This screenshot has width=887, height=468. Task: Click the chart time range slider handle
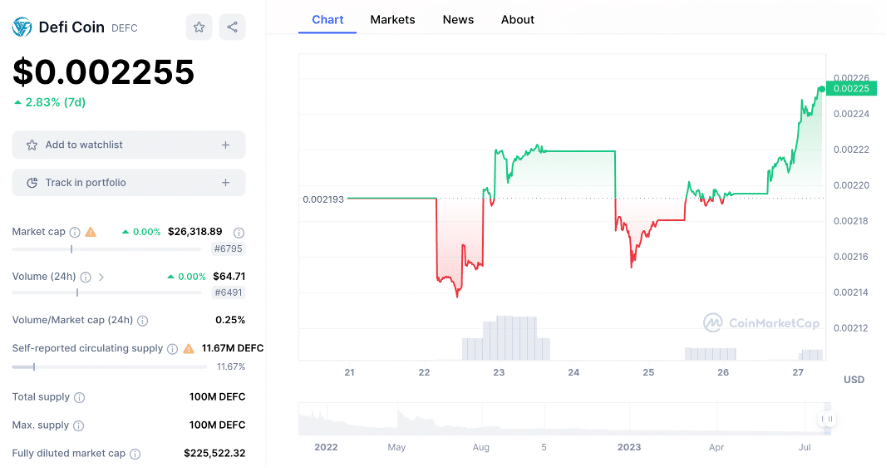coord(827,418)
